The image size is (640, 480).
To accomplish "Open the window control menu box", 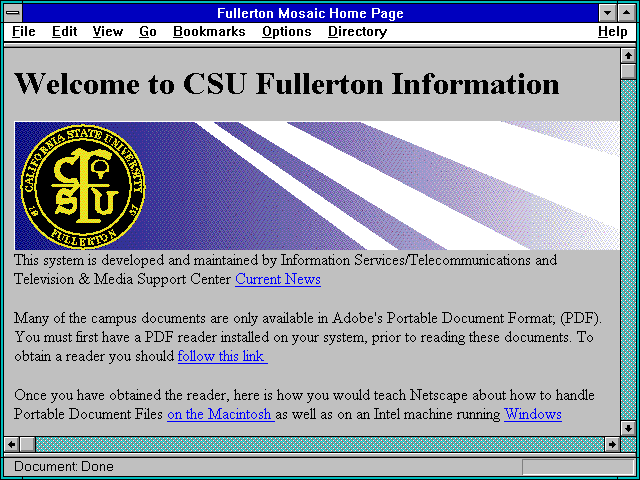I will point(13,13).
